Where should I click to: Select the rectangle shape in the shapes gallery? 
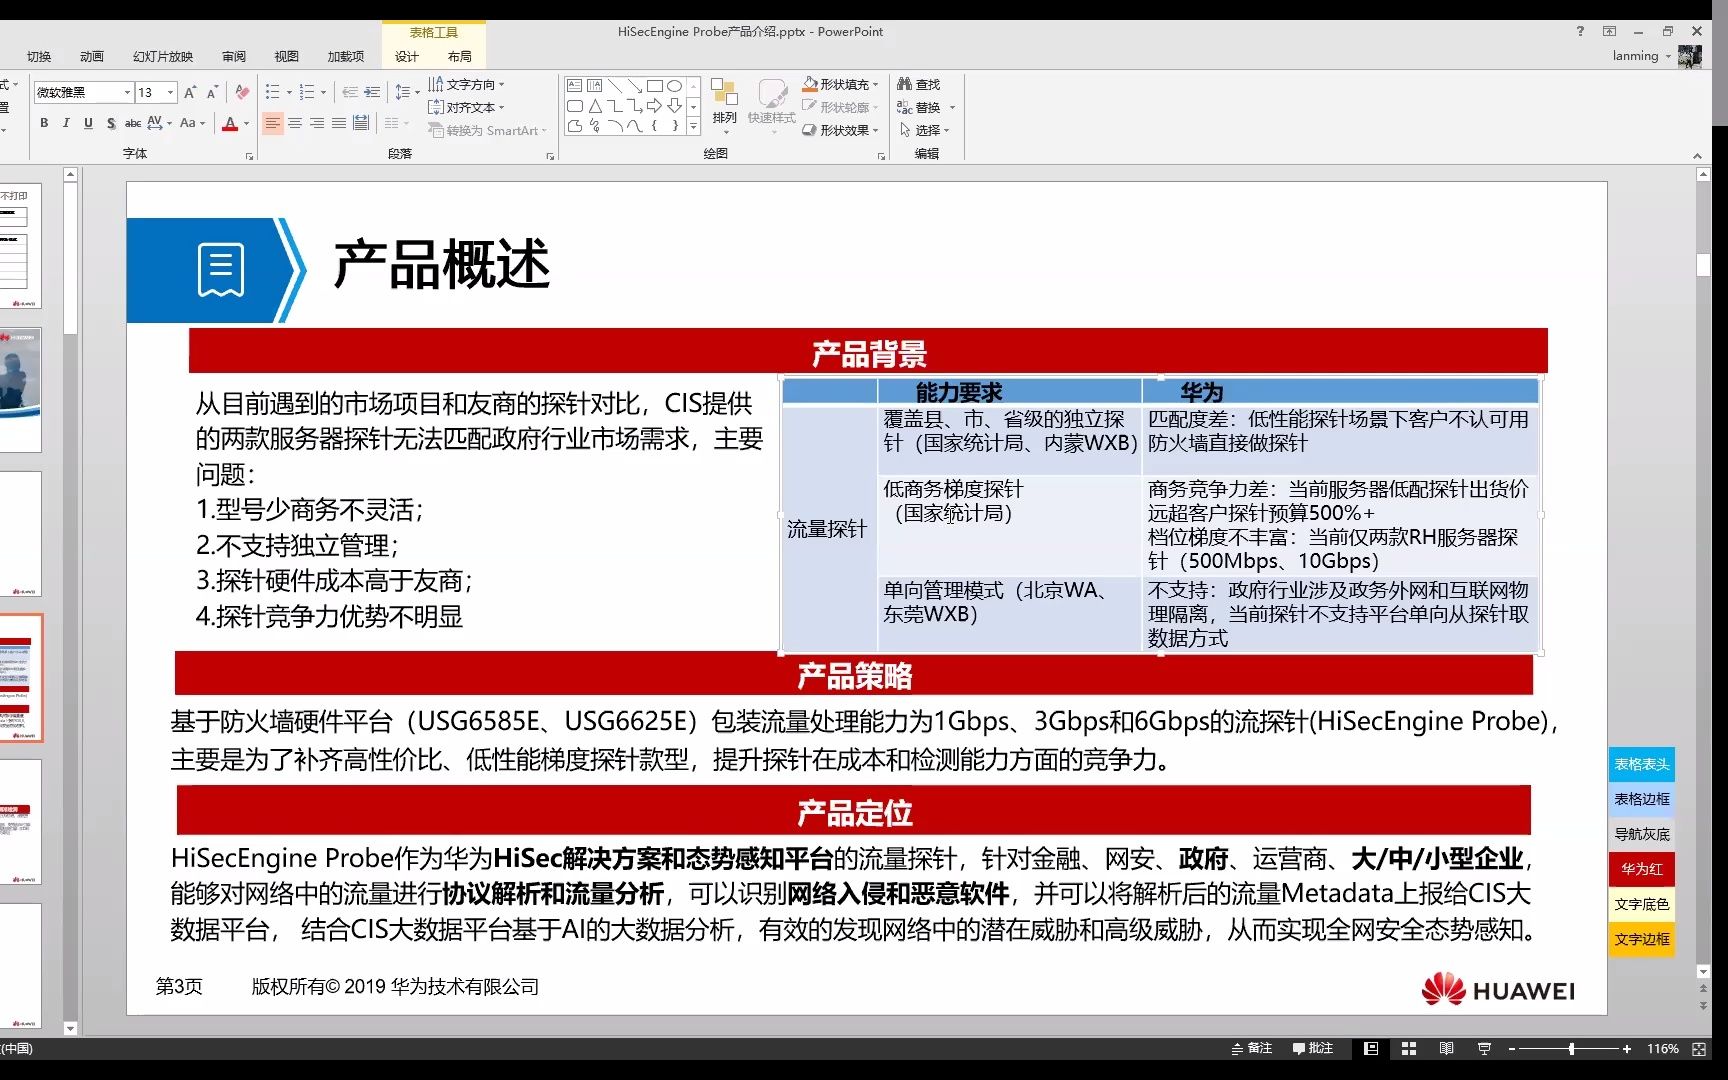pyautogui.click(x=657, y=85)
